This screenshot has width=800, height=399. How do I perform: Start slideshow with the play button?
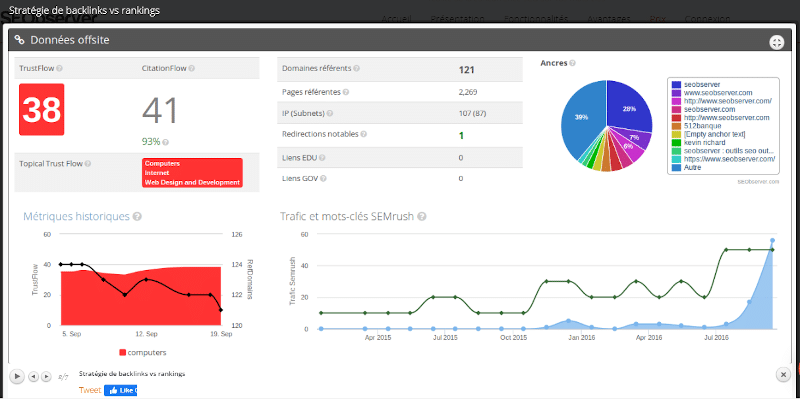click(x=16, y=376)
